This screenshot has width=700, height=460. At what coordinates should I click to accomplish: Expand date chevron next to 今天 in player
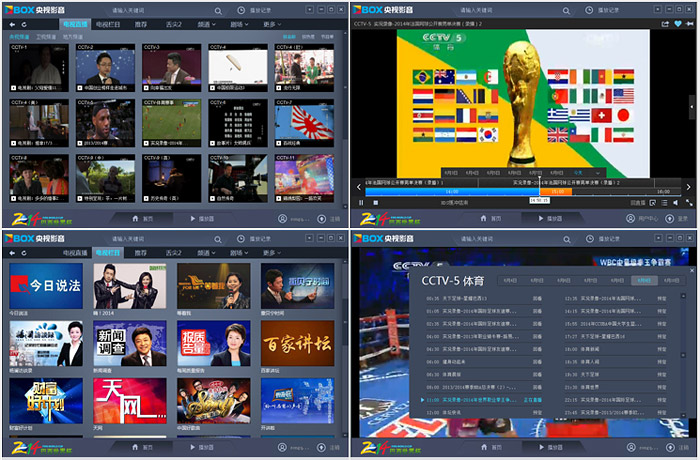click(597, 173)
